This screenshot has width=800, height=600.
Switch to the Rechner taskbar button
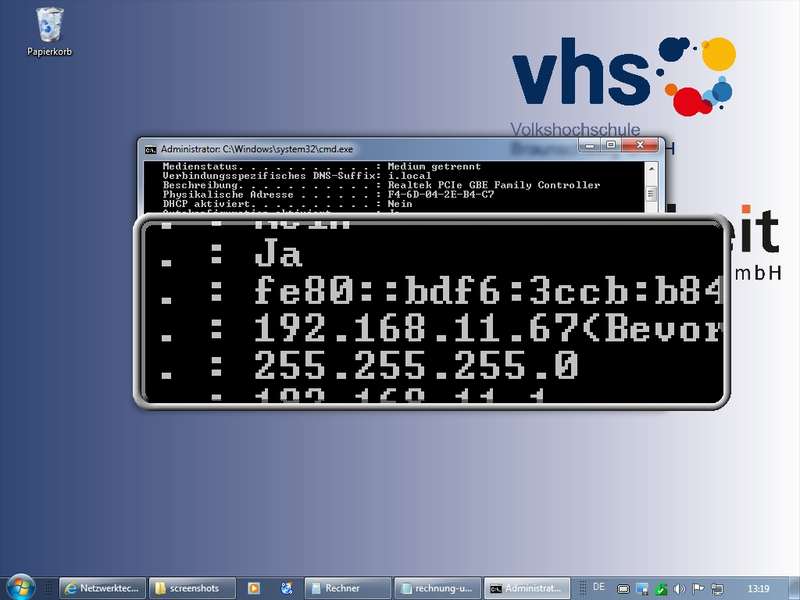click(347, 588)
